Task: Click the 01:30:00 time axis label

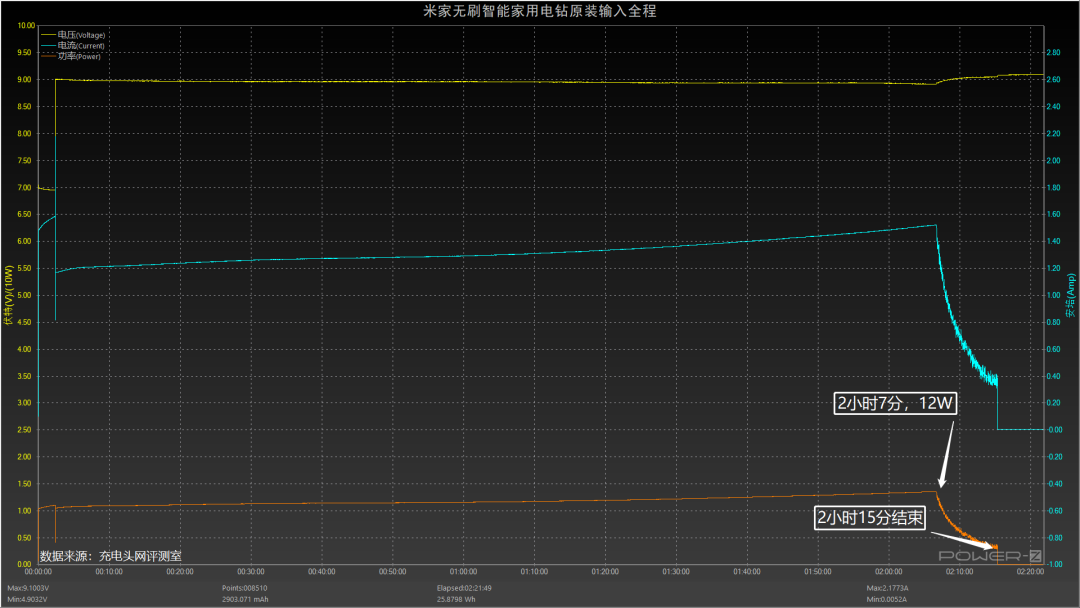Action: (676, 572)
